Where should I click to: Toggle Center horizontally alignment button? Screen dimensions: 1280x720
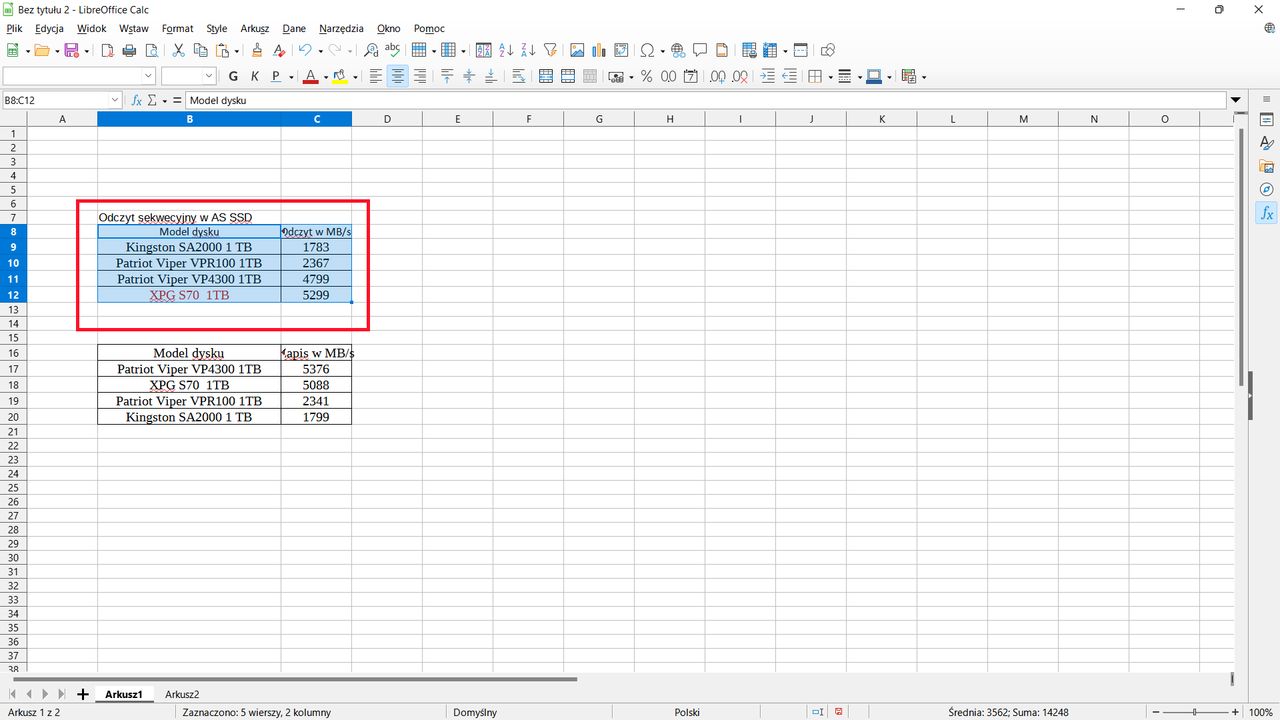(x=398, y=76)
